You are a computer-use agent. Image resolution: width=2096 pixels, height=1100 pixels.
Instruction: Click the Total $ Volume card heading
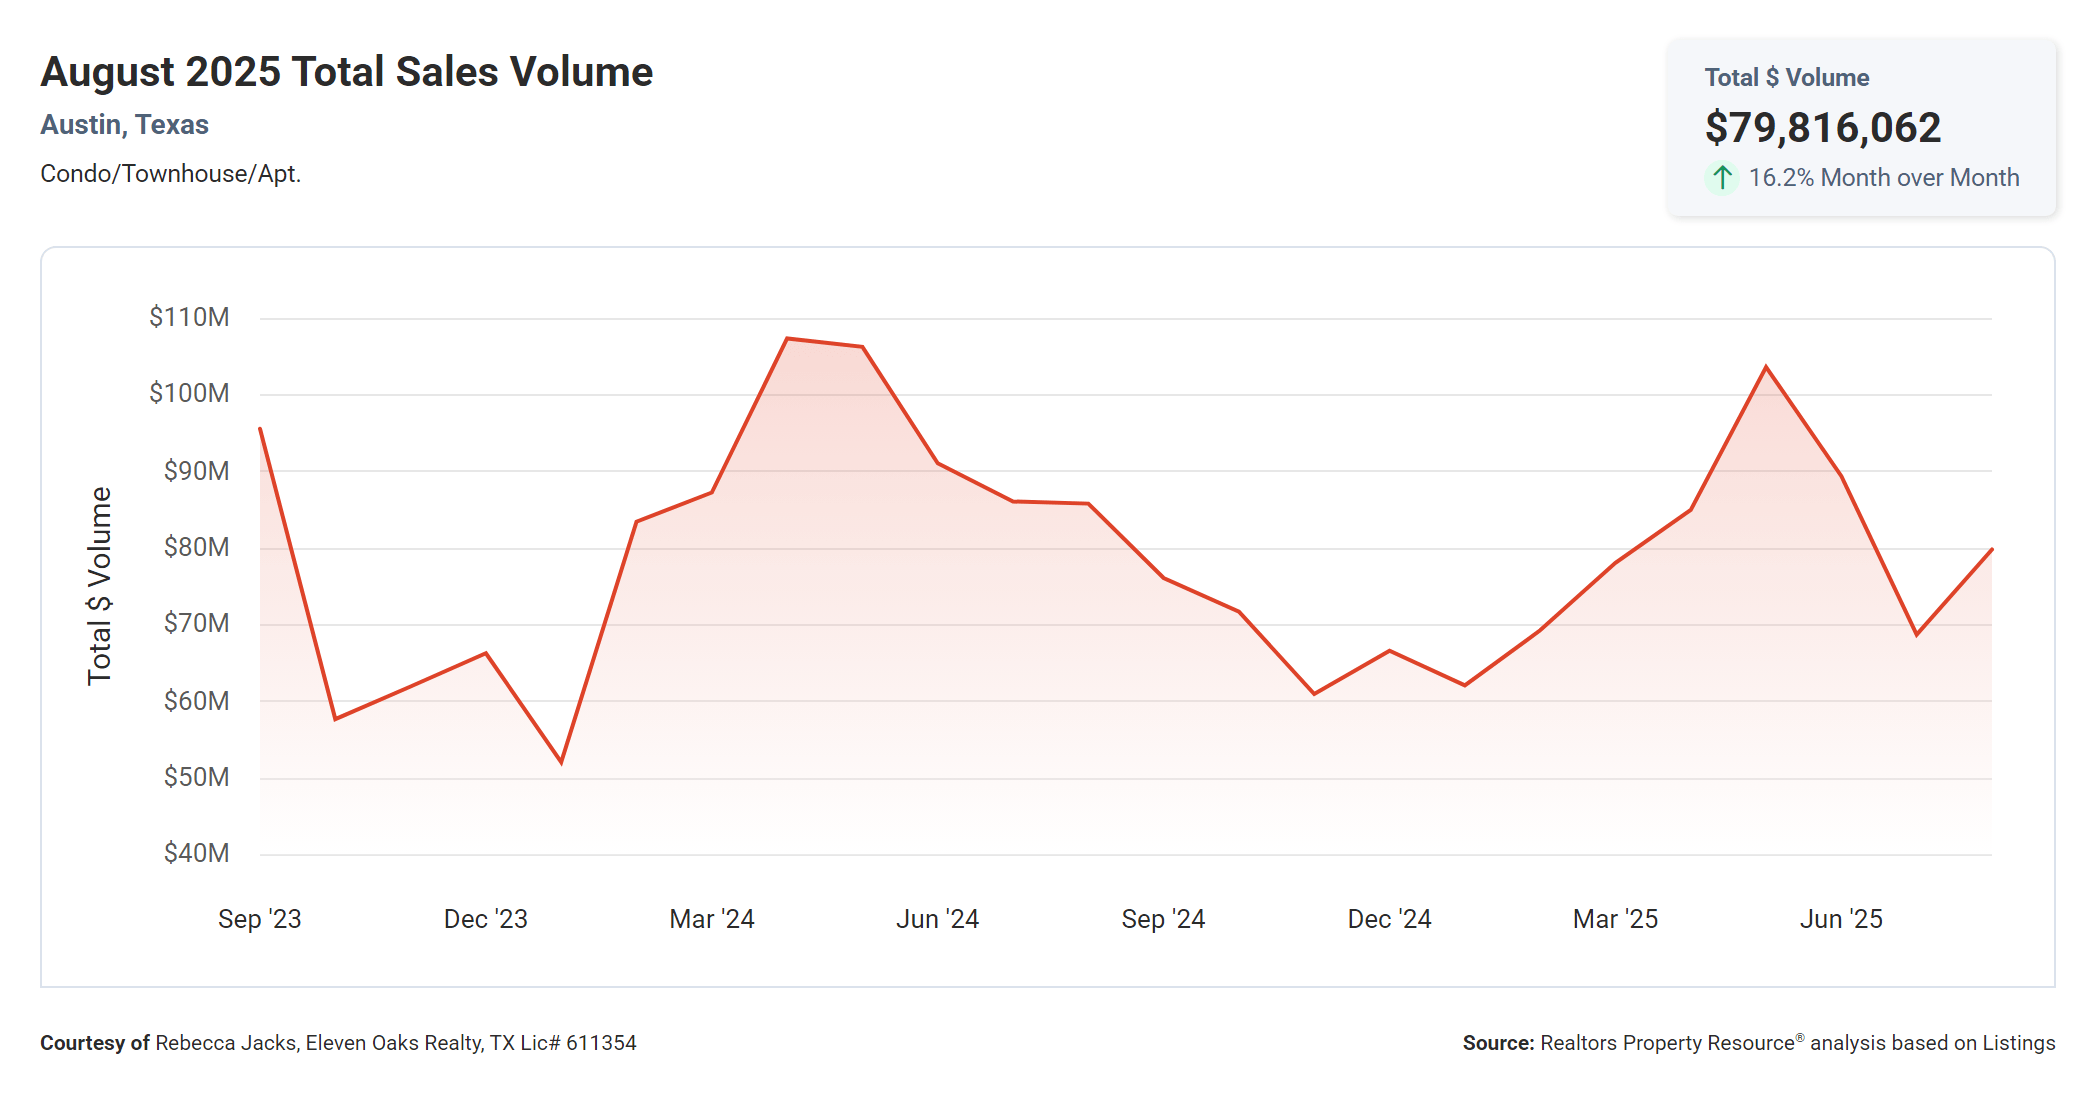point(1786,78)
